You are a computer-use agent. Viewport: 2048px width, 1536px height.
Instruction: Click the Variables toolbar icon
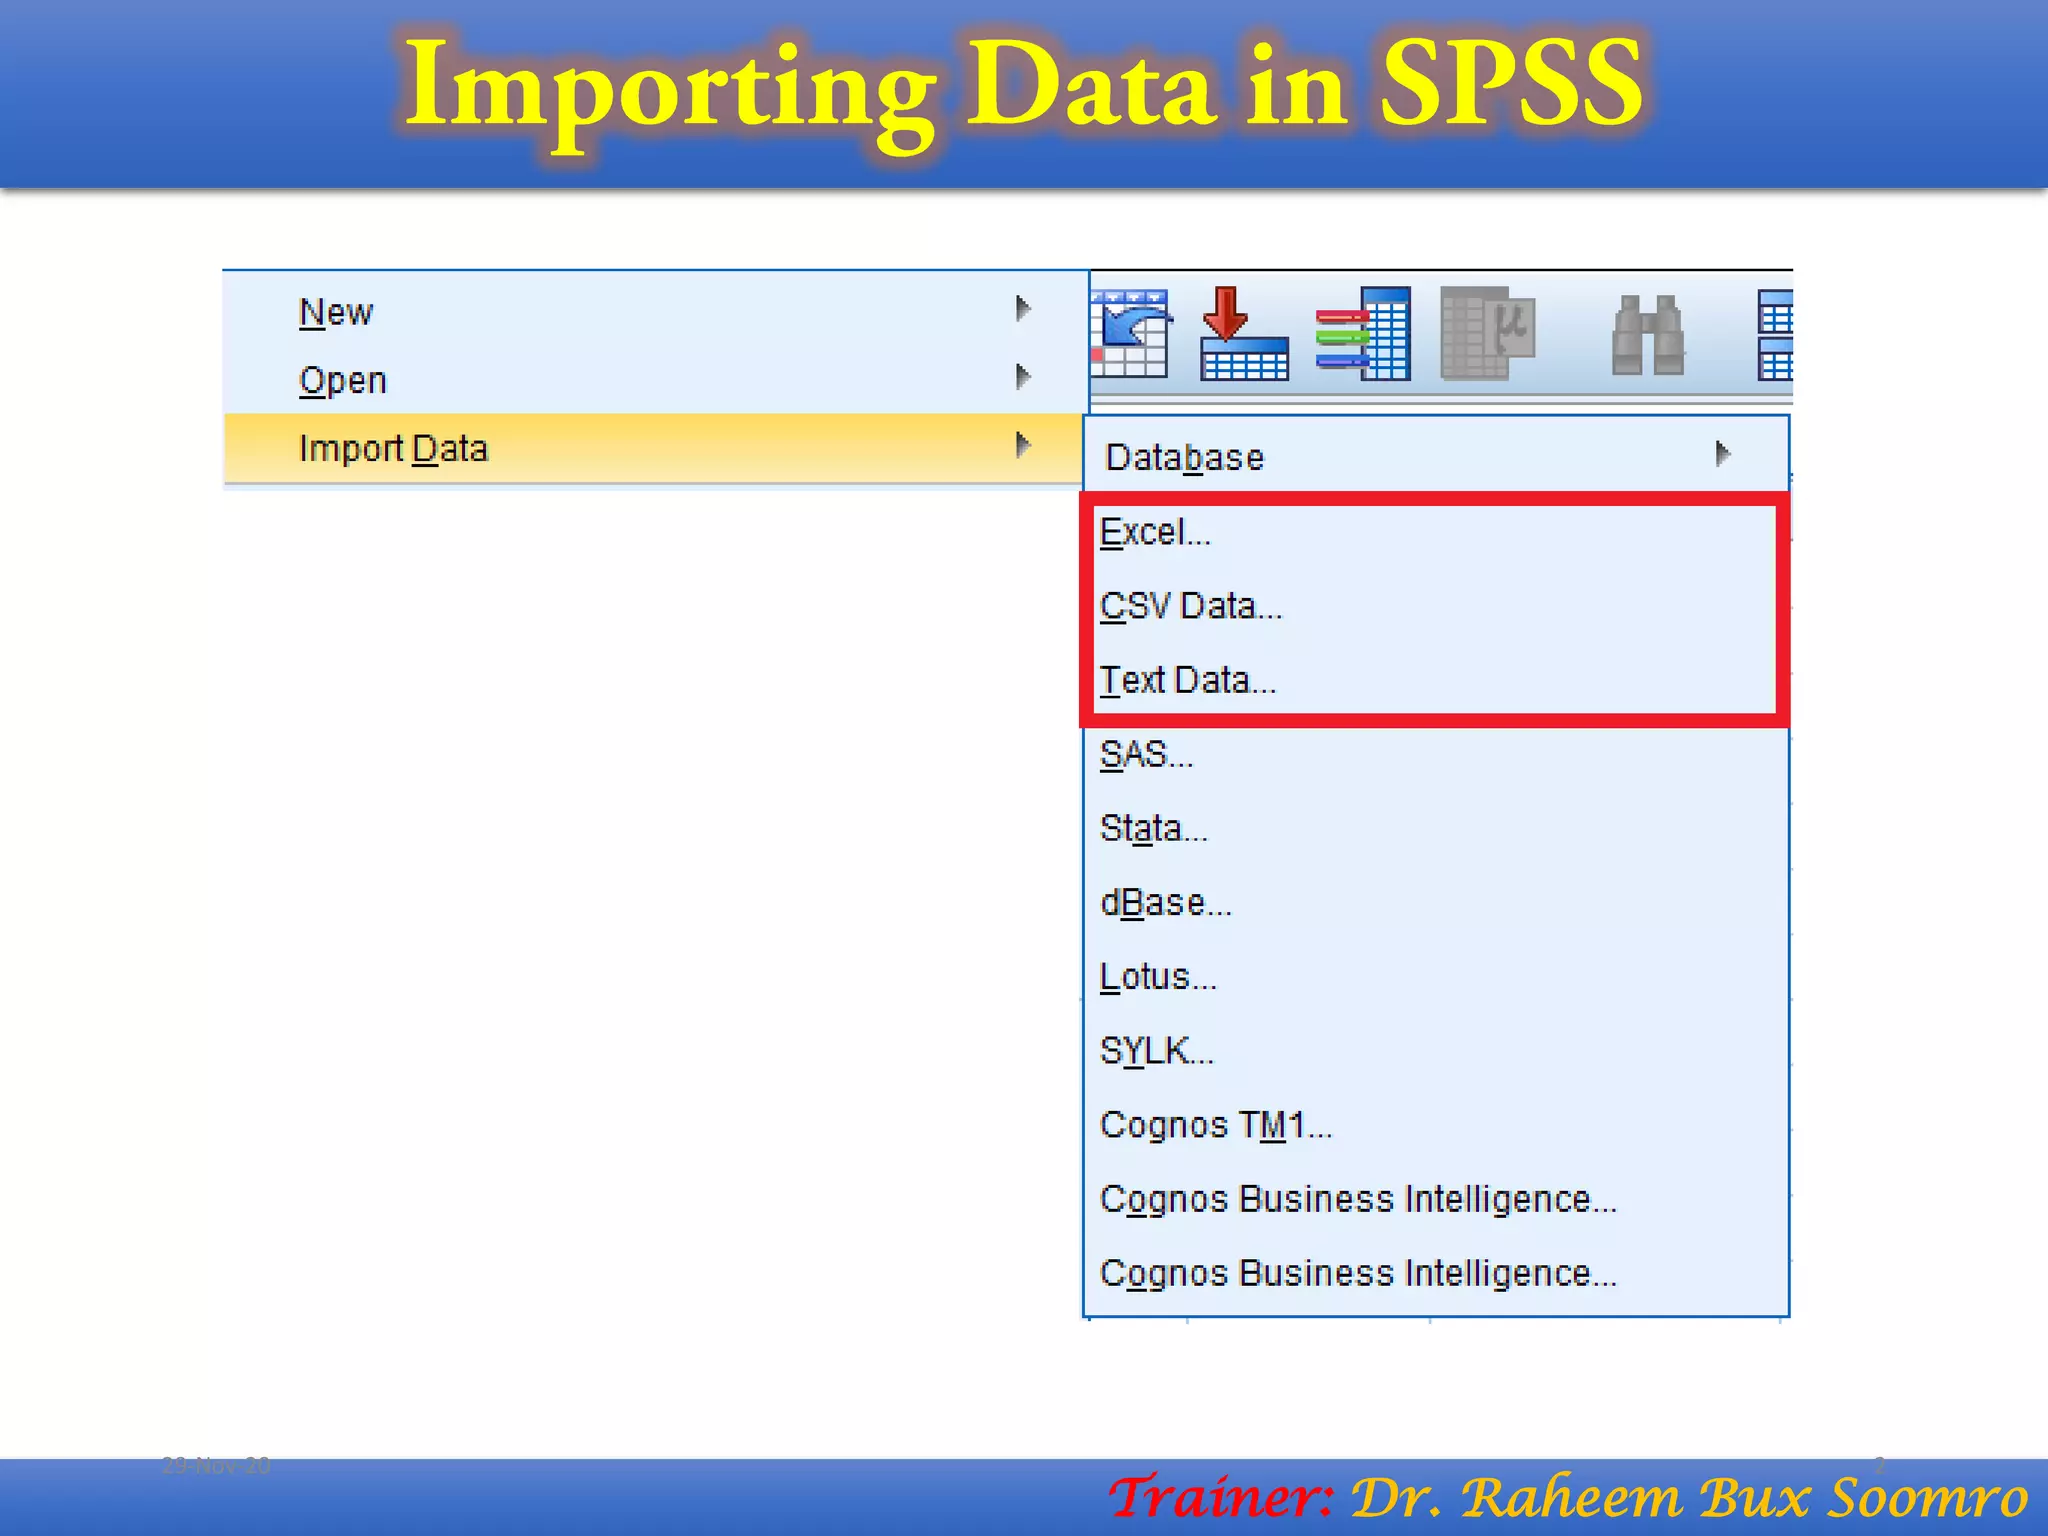tap(1364, 334)
